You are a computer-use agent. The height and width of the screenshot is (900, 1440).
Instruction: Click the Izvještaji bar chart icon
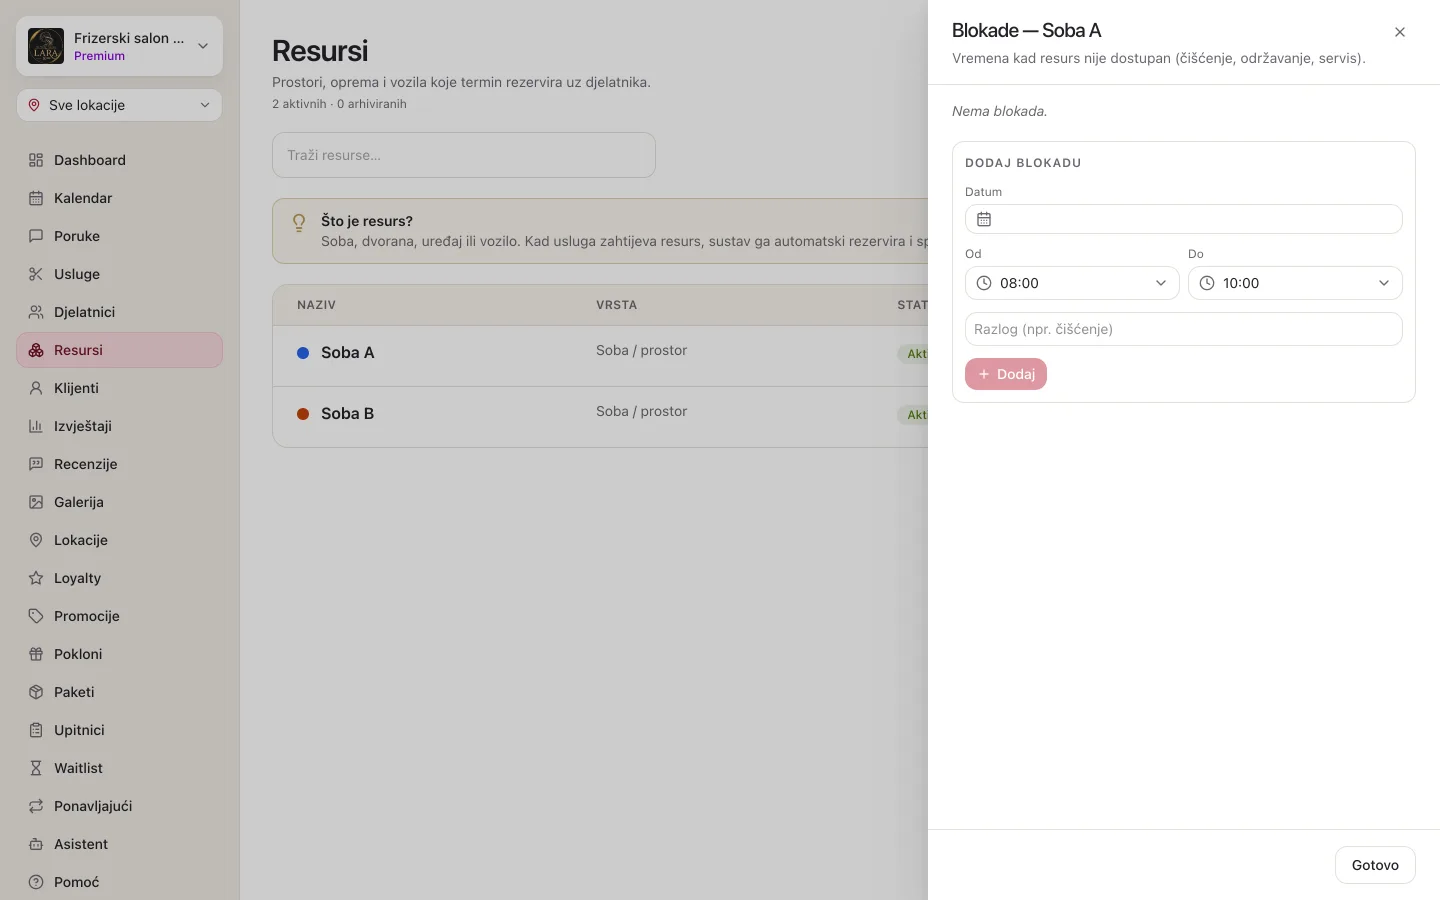pyautogui.click(x=36, y=426)
